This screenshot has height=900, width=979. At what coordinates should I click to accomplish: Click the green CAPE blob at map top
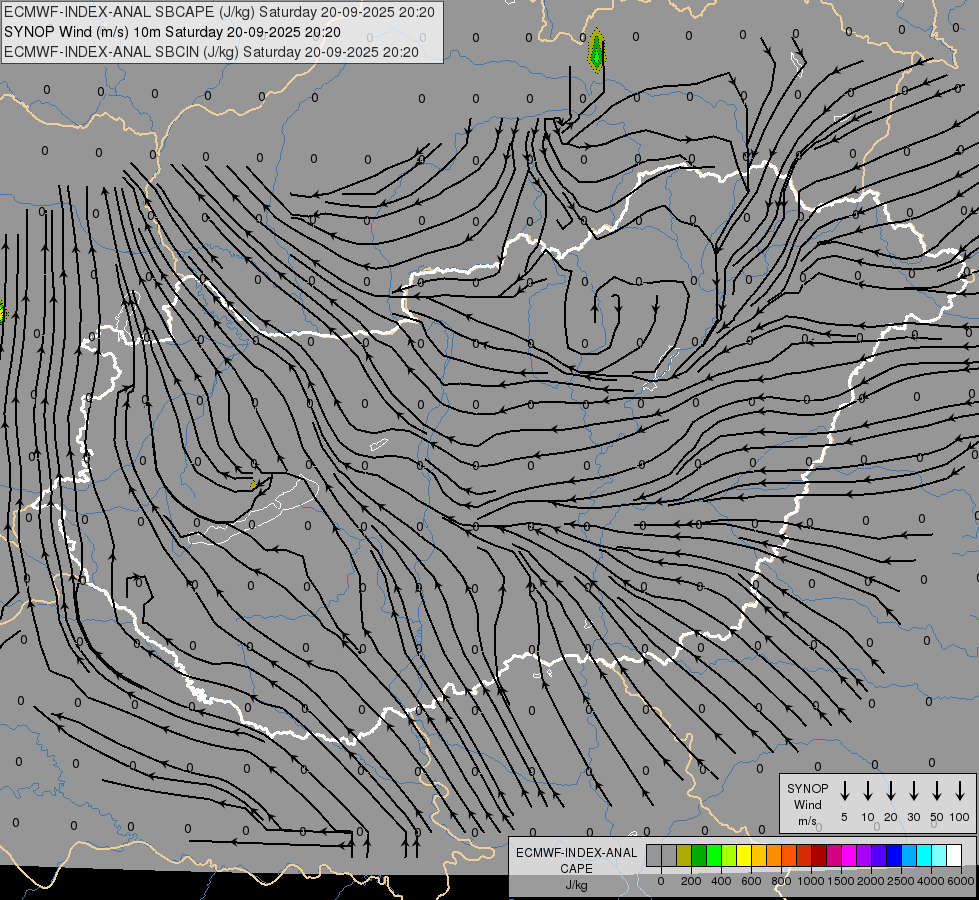596,52
